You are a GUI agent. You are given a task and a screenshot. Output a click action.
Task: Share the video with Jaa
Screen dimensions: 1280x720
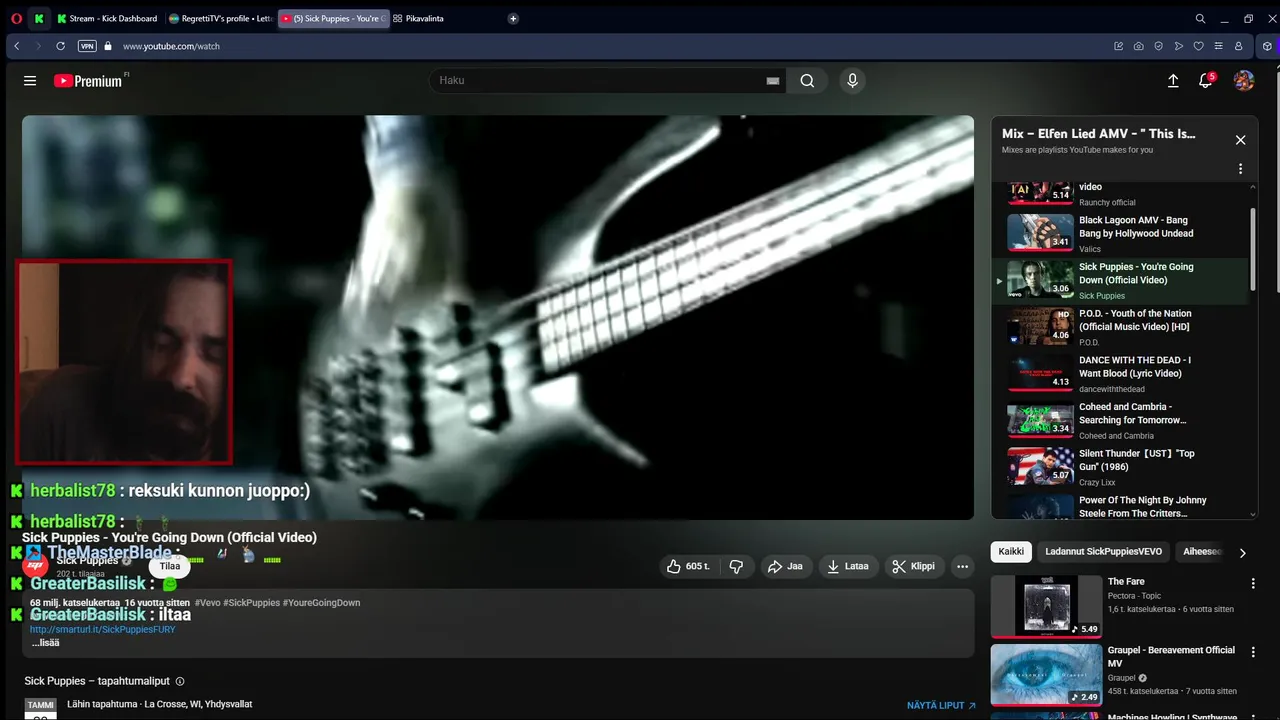[785, 566]
